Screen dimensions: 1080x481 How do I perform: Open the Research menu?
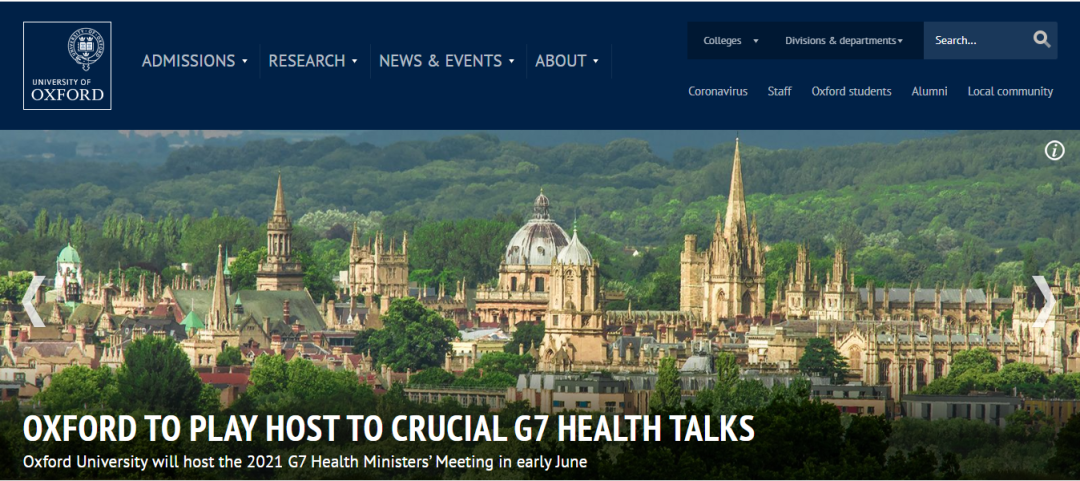tap(313, 61)
